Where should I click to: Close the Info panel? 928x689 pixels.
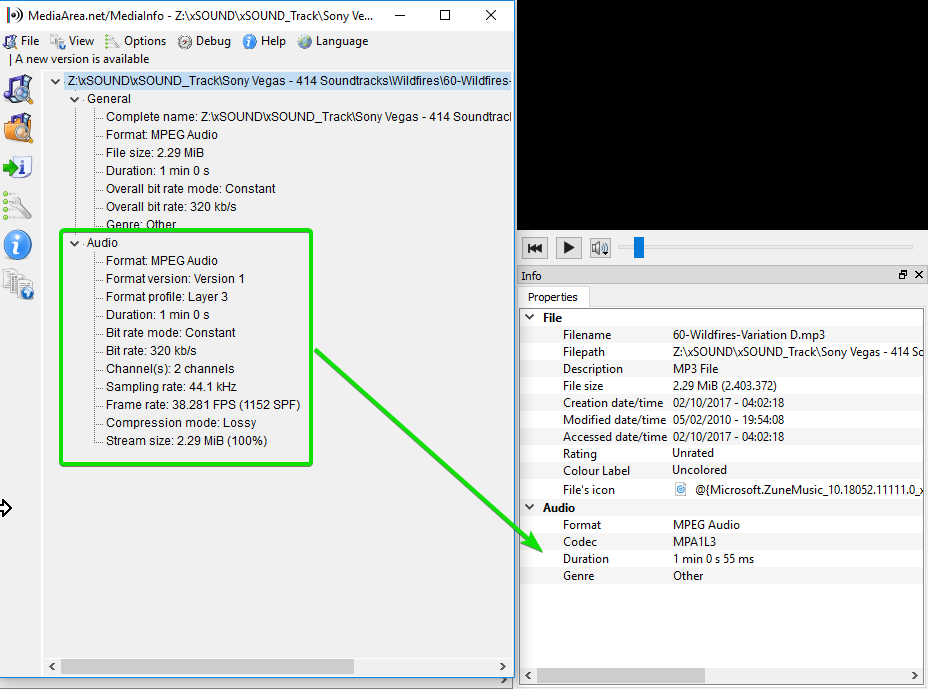coord(919,275)
